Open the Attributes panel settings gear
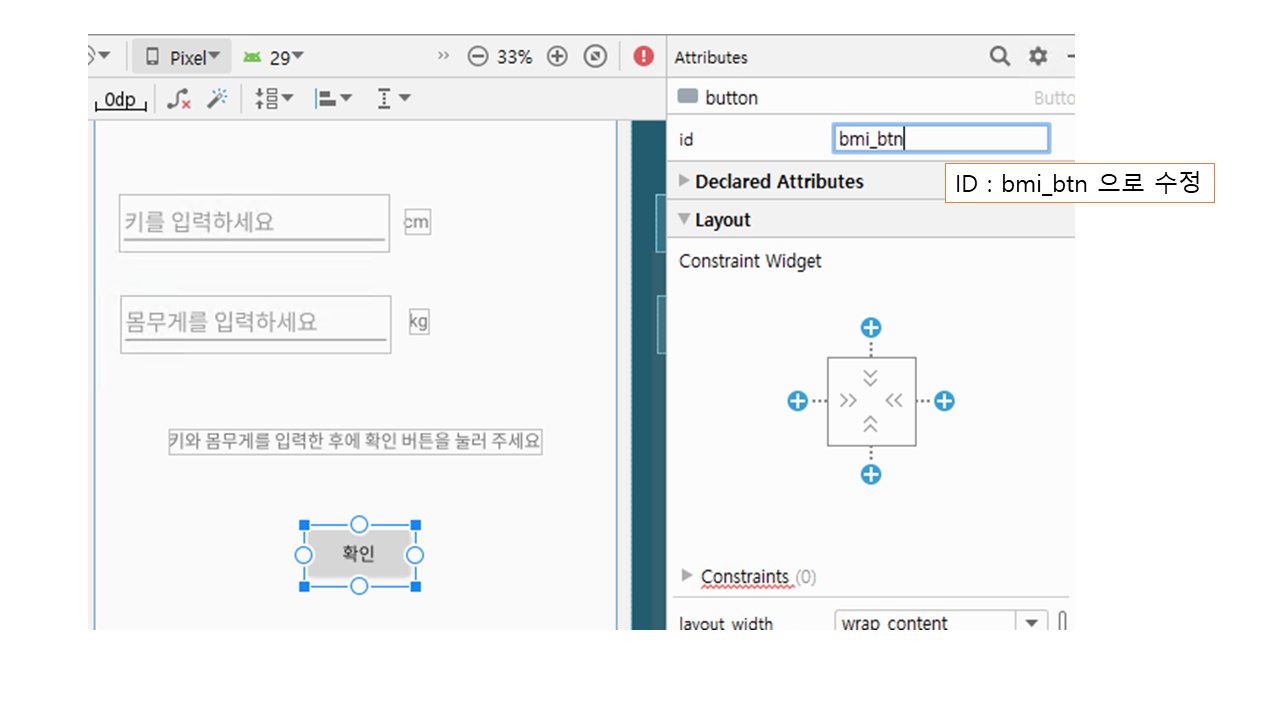The image size is (1280, 720). click(1038, 56)
